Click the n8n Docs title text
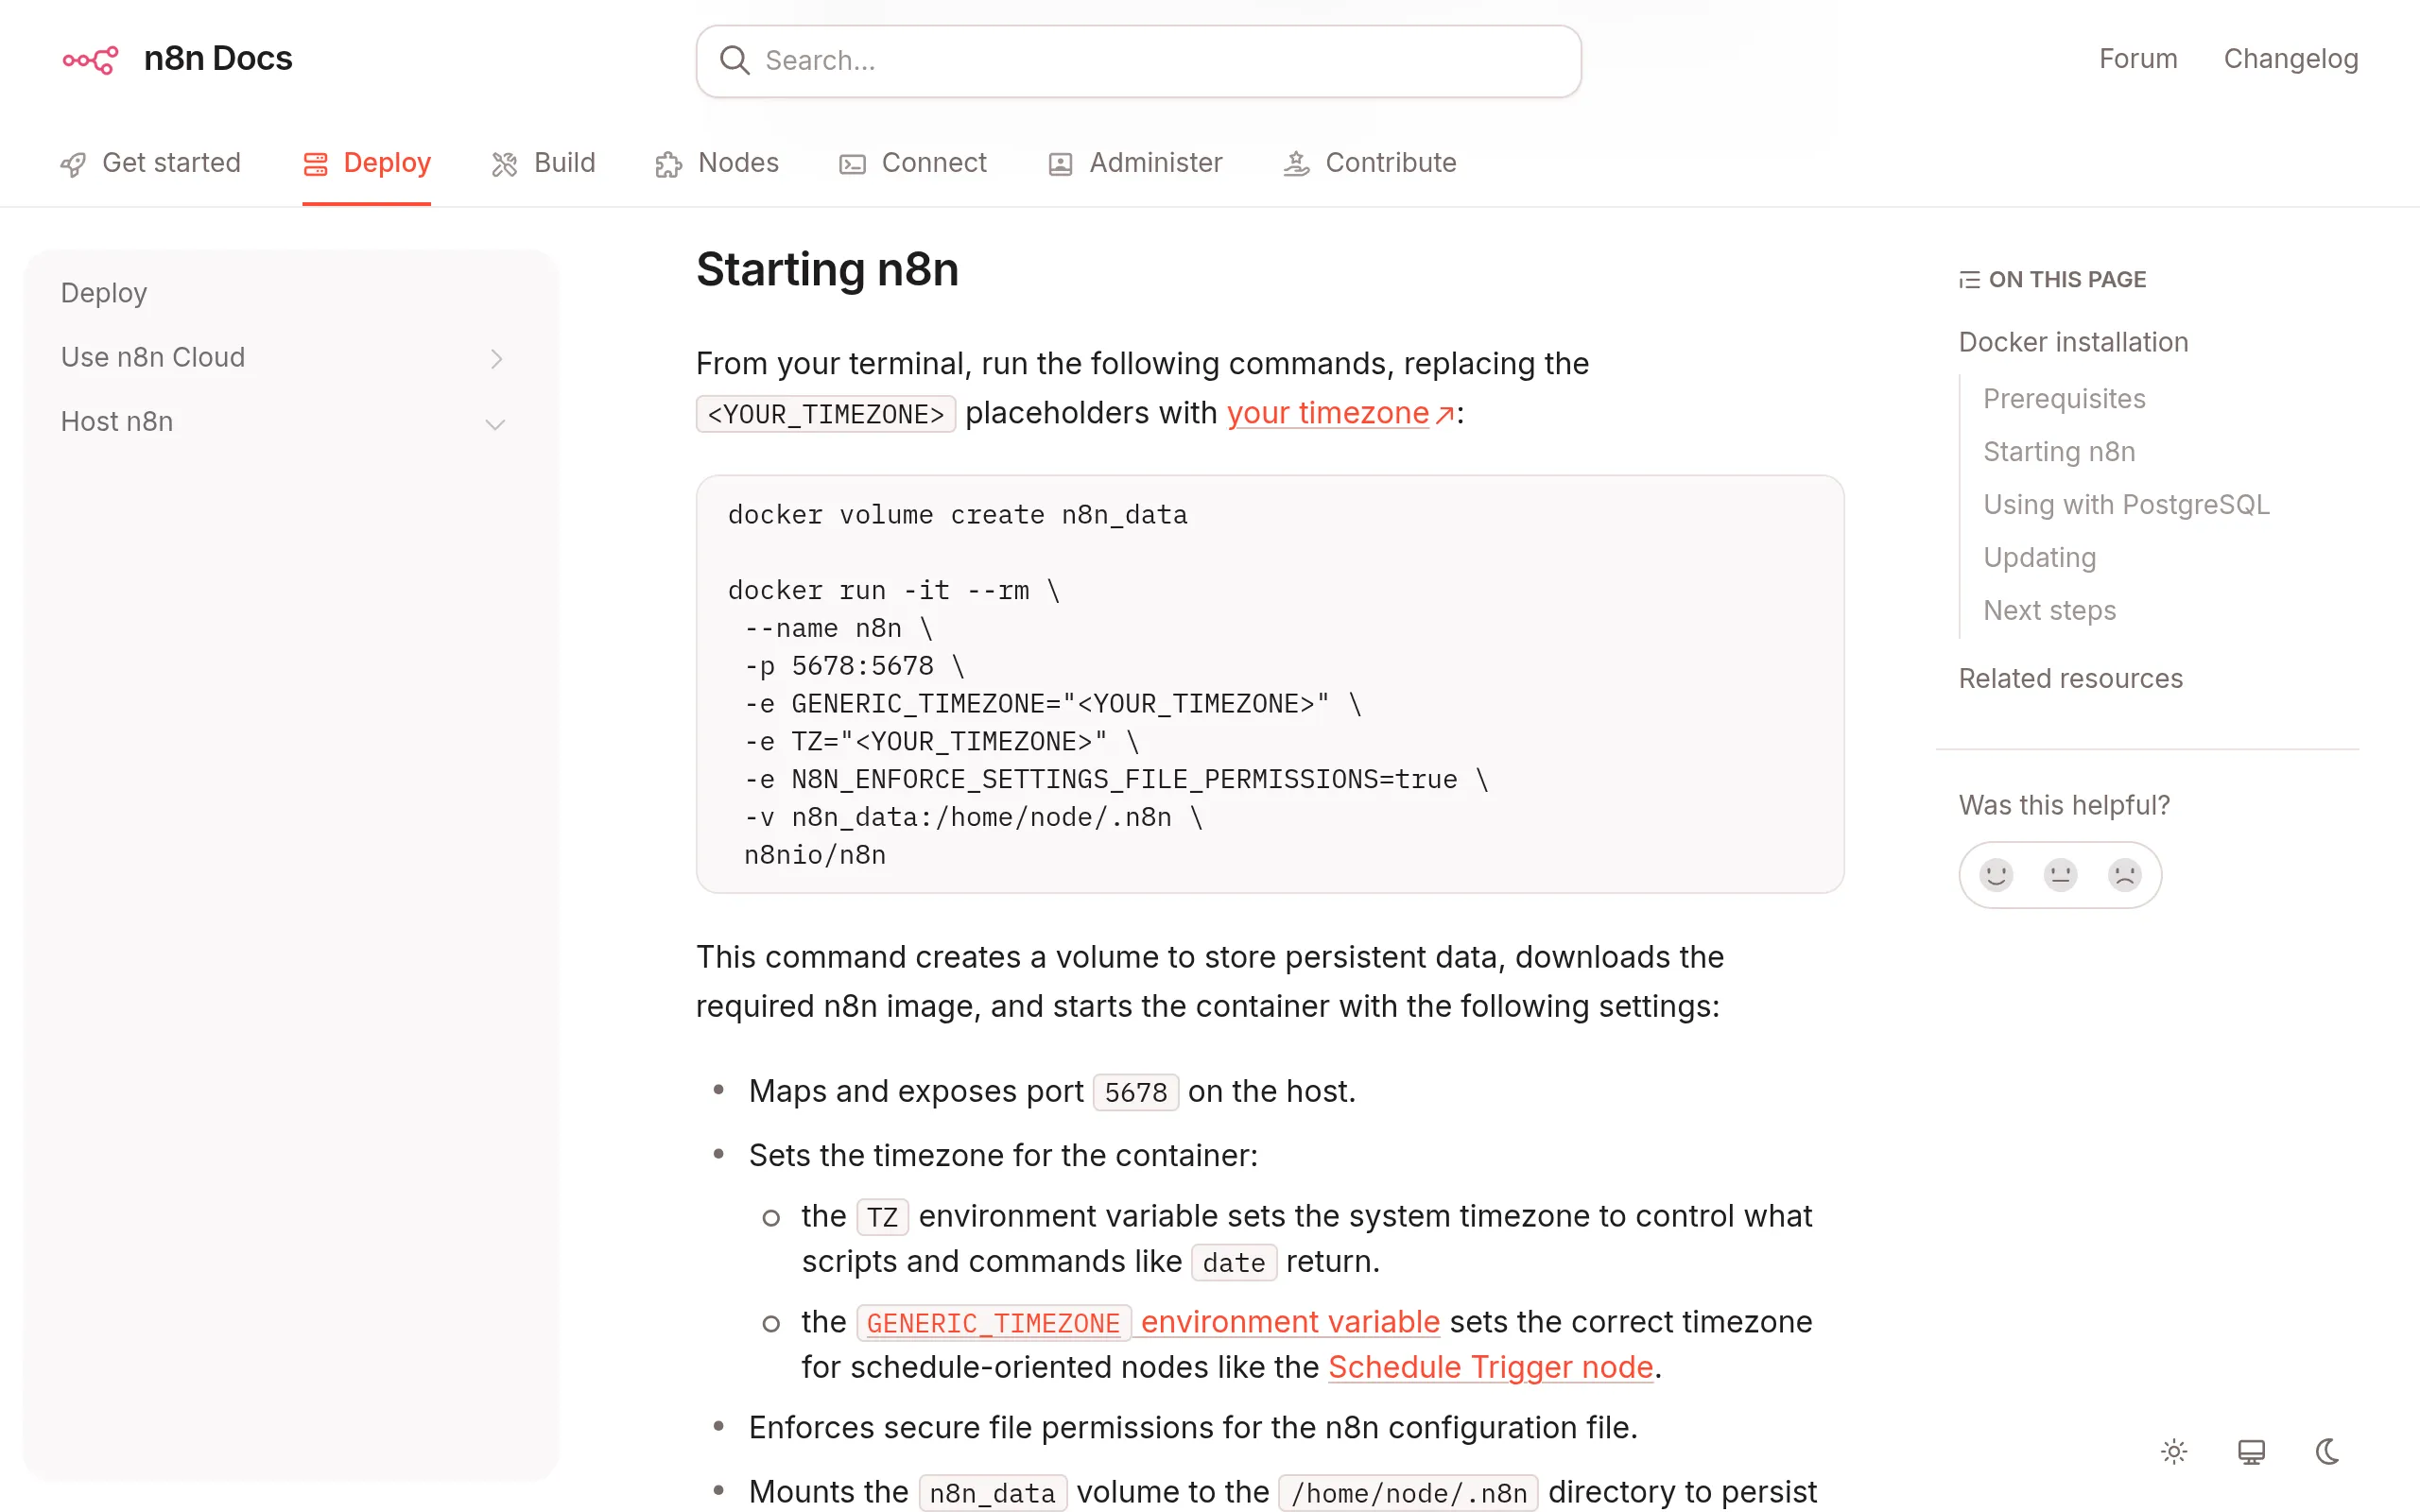Viewport: 2420px width, 1512px height. (218, 59)
